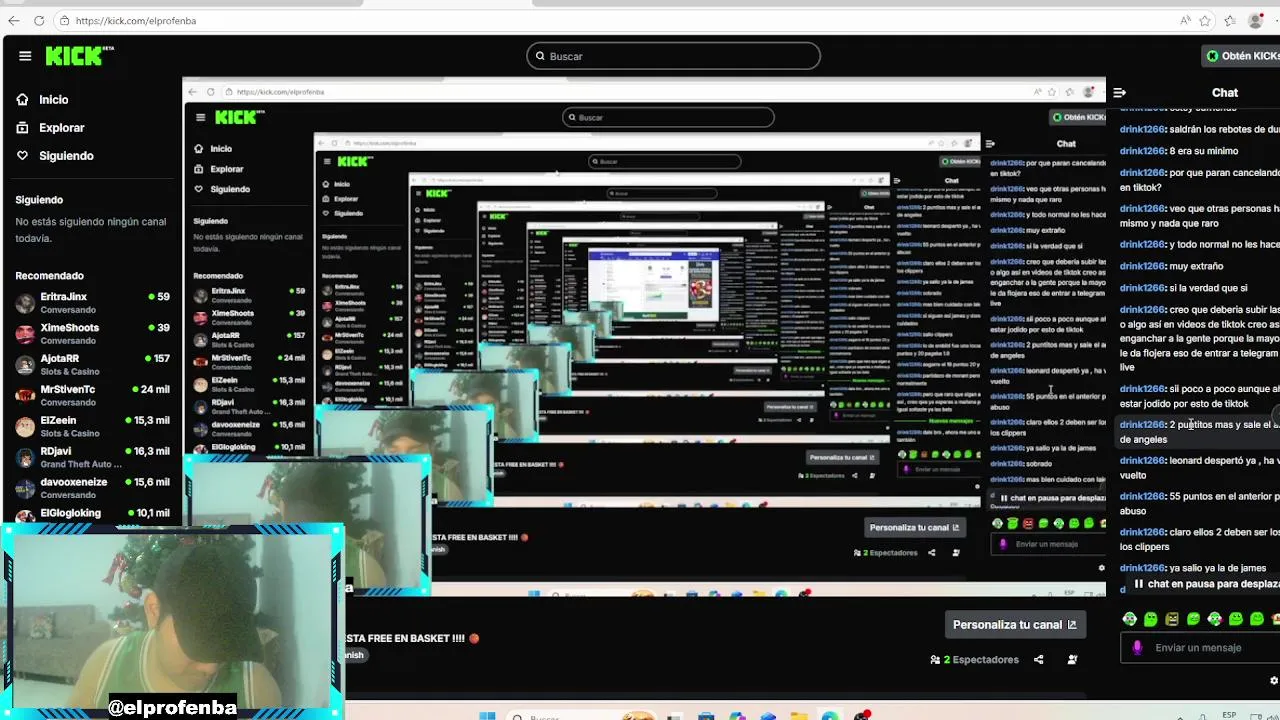Open MrStivenTc recommended channel
This screenshot has width=1280, height=720.
point(92,396)
